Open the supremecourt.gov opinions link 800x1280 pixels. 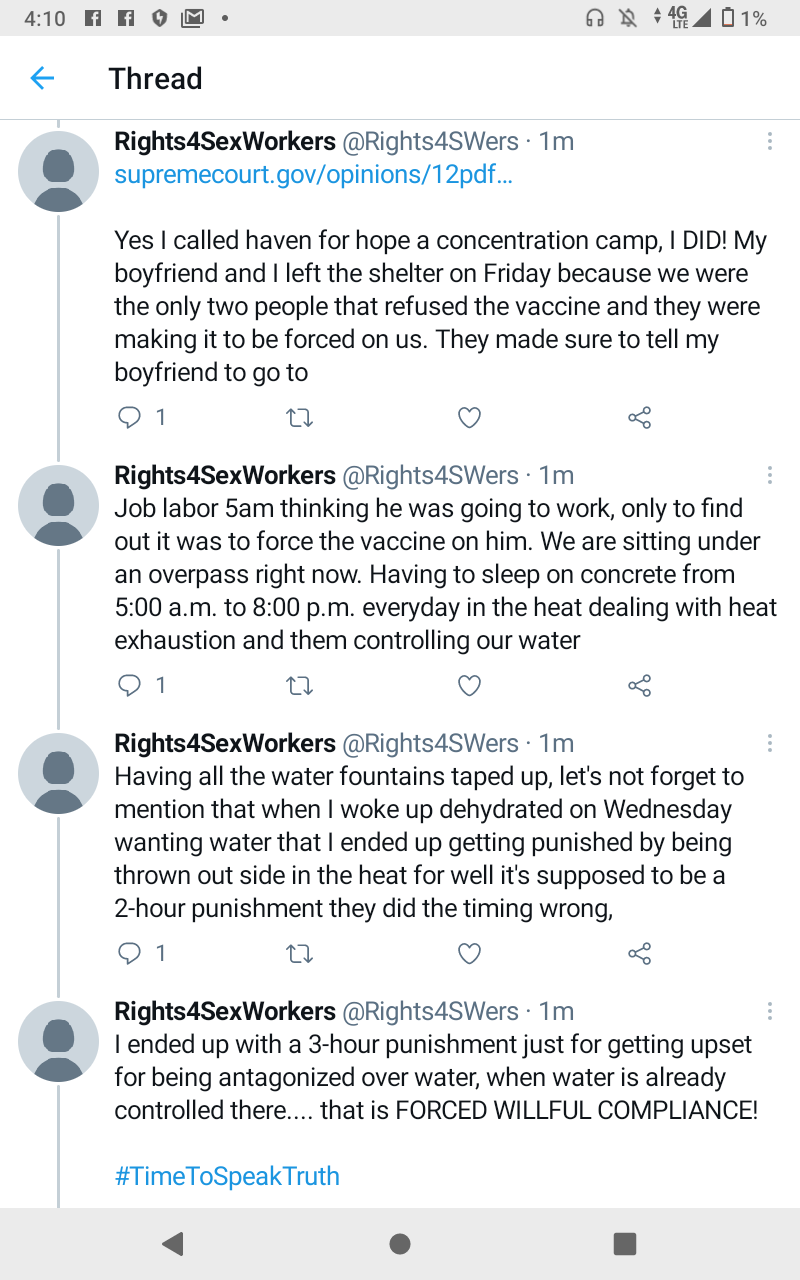pyautogui.click(x=313, y=174)
